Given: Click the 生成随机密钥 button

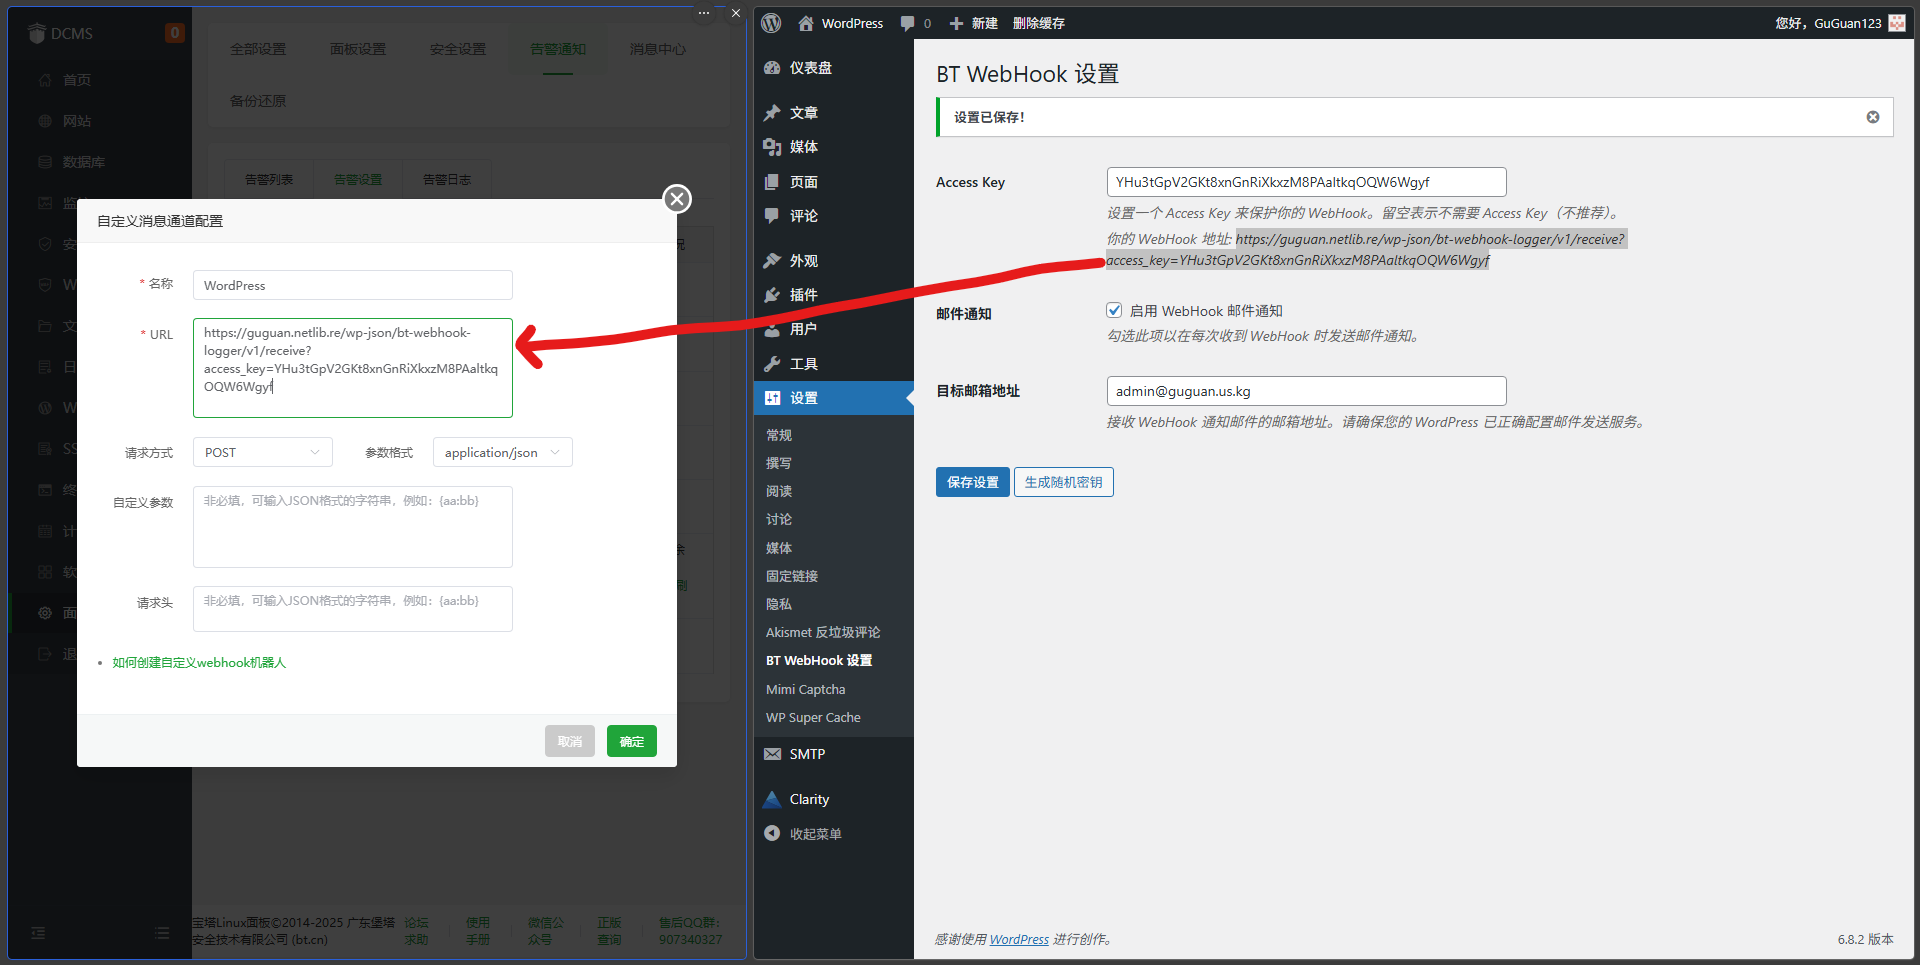Looking at the screenshot, I should (x=1063, y=482).
